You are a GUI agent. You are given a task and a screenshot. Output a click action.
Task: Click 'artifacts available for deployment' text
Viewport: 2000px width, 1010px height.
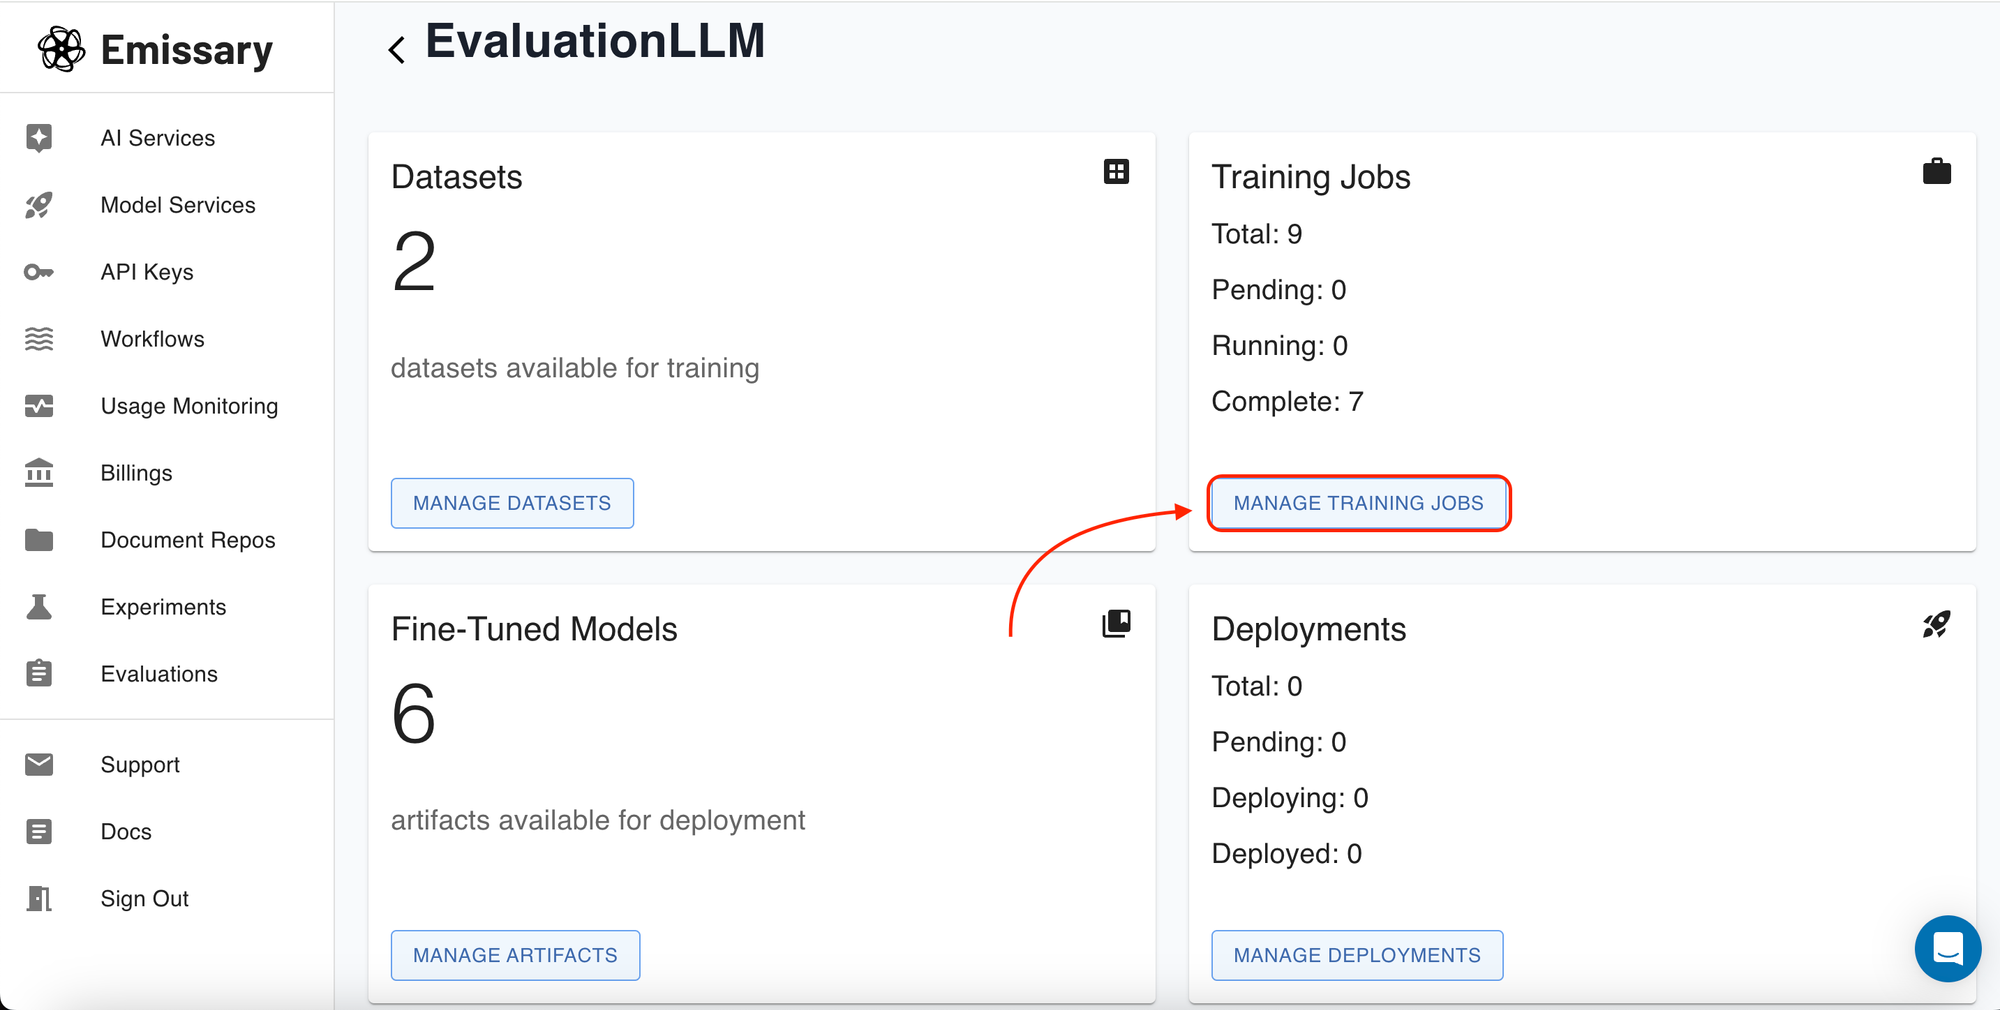598,820
